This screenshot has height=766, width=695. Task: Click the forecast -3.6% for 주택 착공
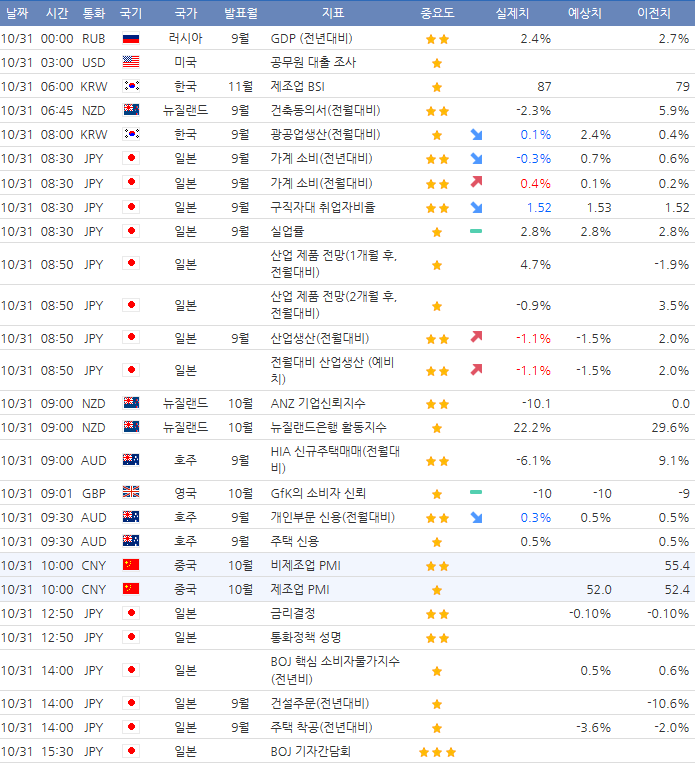click(593, 727)
